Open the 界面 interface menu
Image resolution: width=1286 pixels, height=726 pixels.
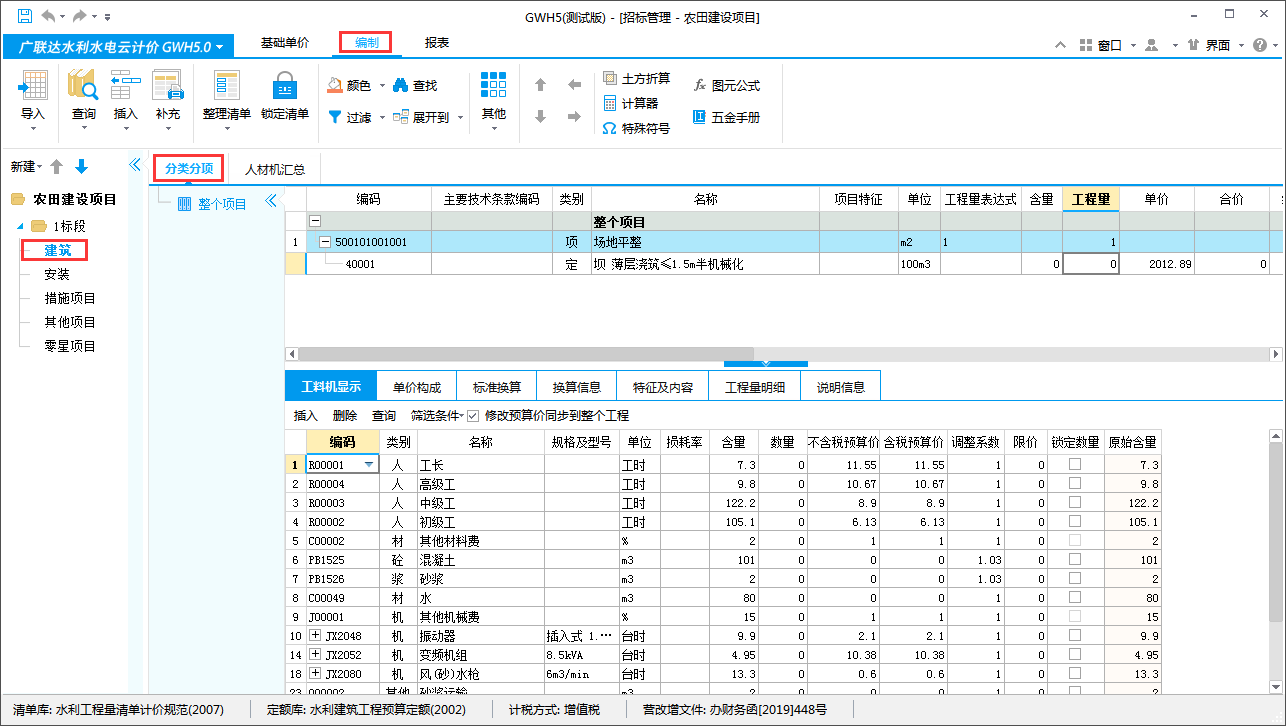pos(1217,45)
